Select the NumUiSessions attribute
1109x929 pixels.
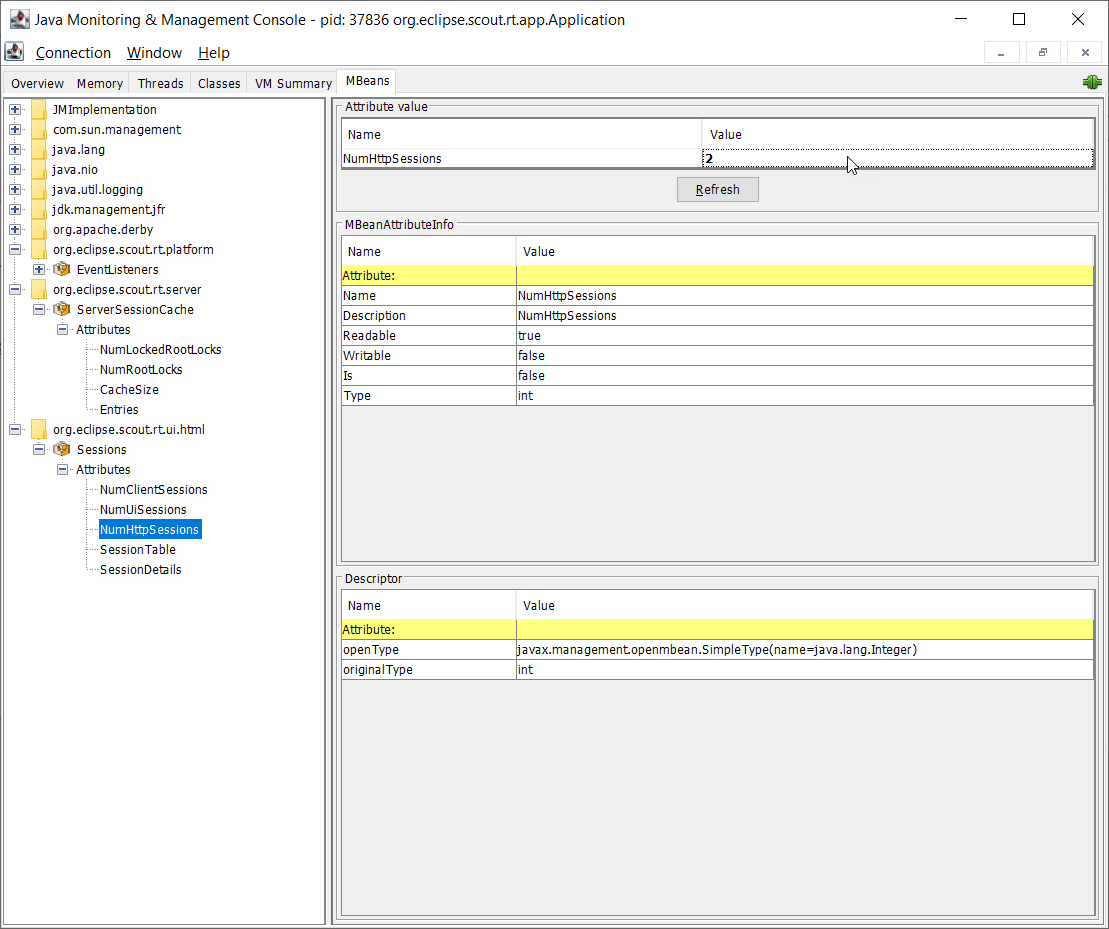tap(143, 510)
